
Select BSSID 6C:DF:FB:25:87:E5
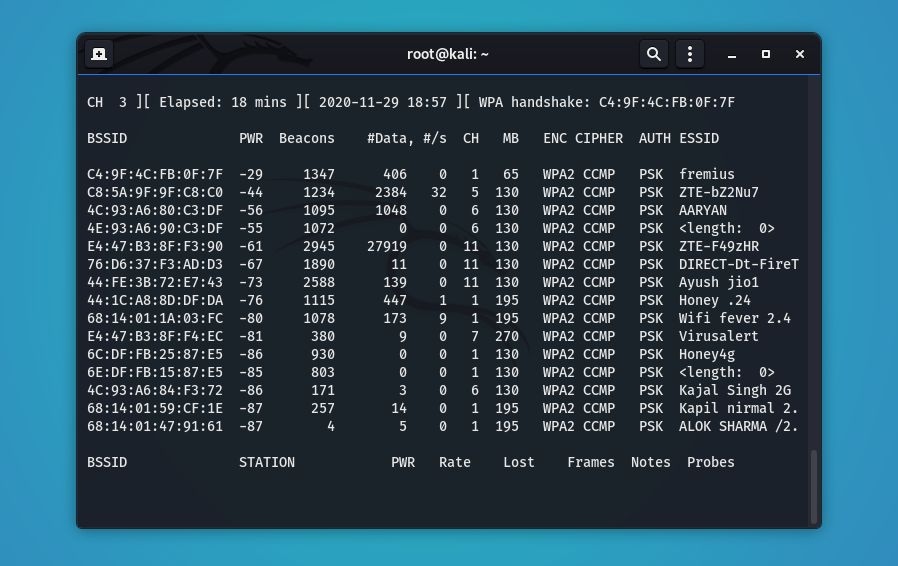click(155, 355)
